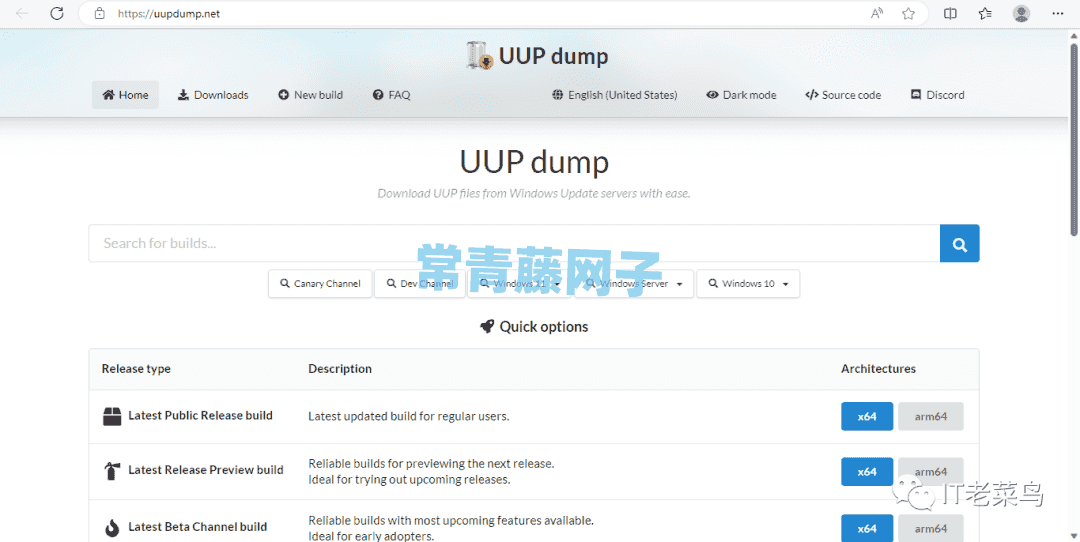Open browser Settings and more menu
Screen dimensions: 1080x542
click(1058, 13)
